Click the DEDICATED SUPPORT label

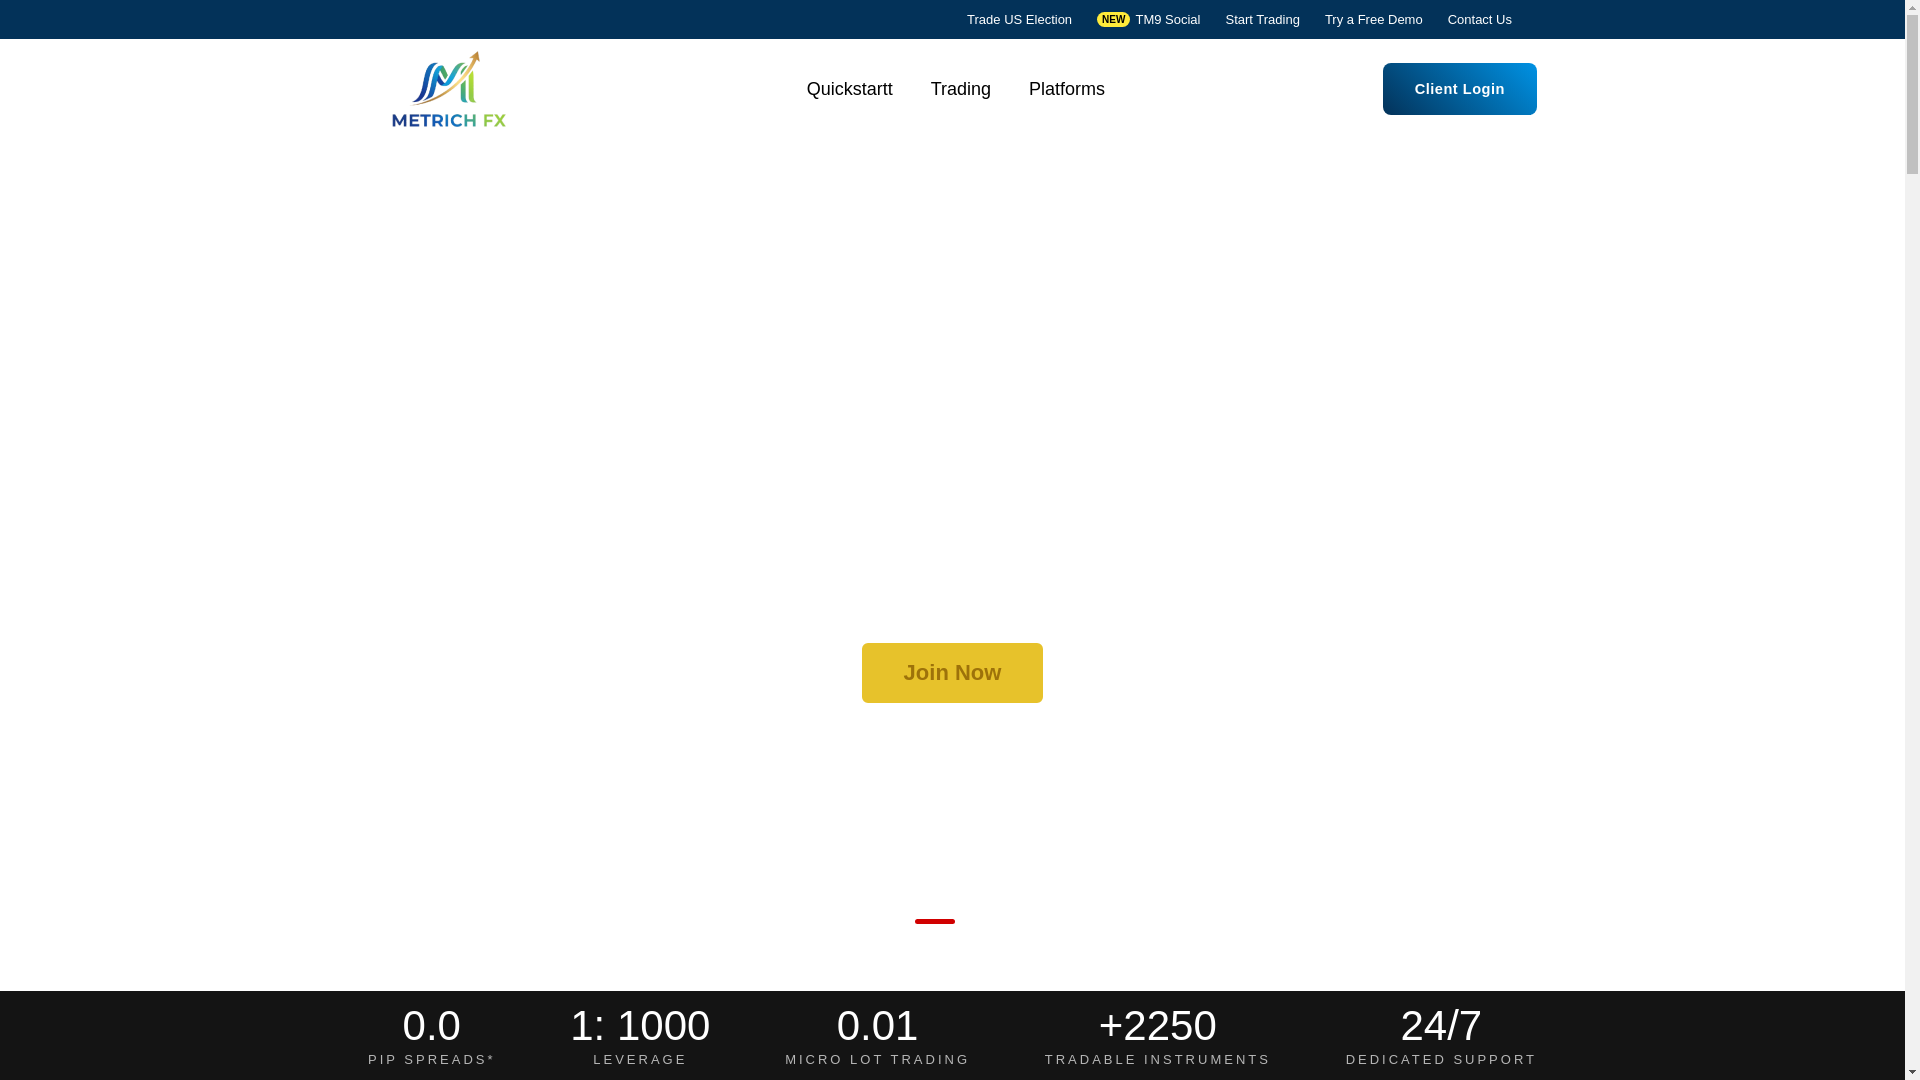1441,1060
